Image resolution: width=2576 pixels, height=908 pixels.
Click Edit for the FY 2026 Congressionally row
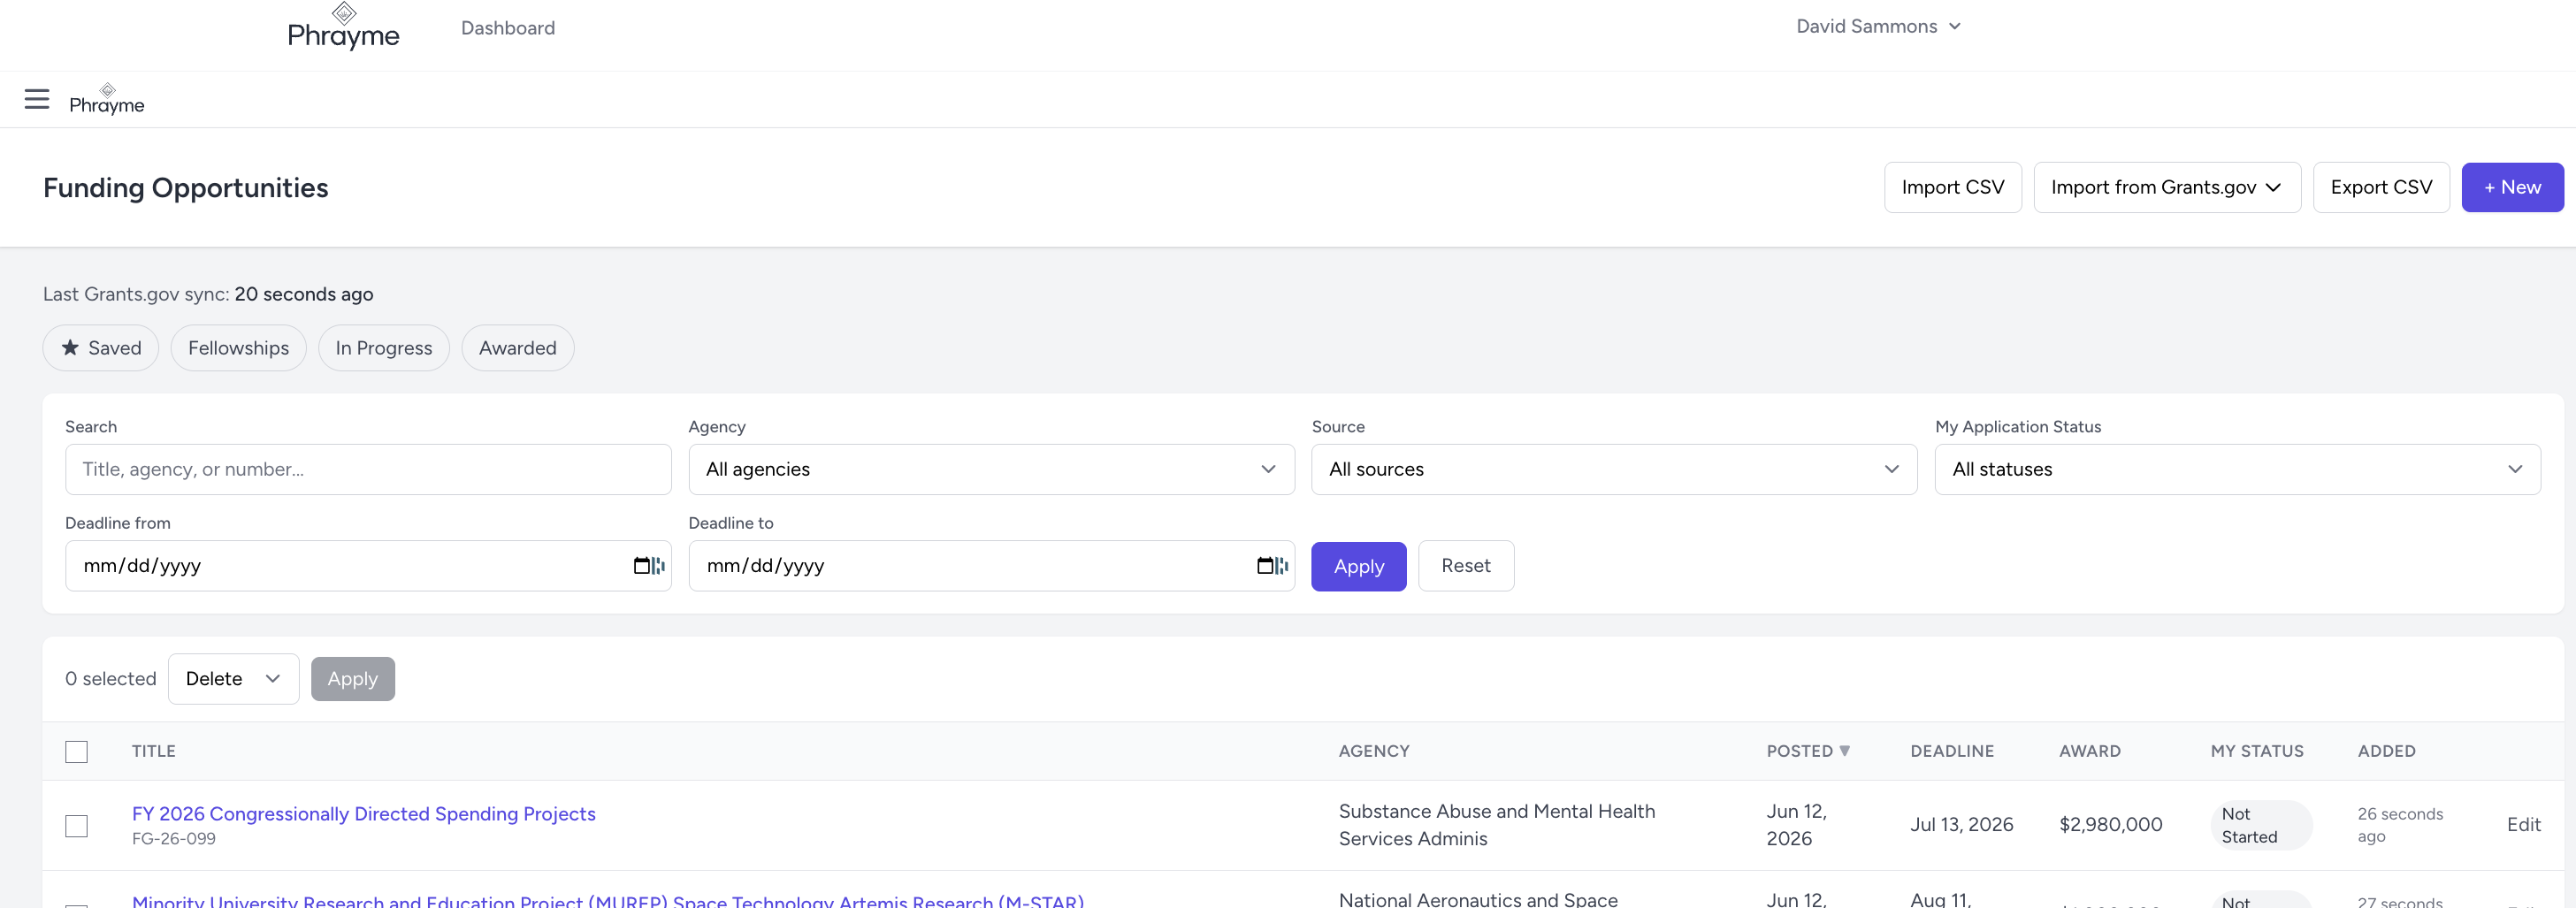[2523, 825]
